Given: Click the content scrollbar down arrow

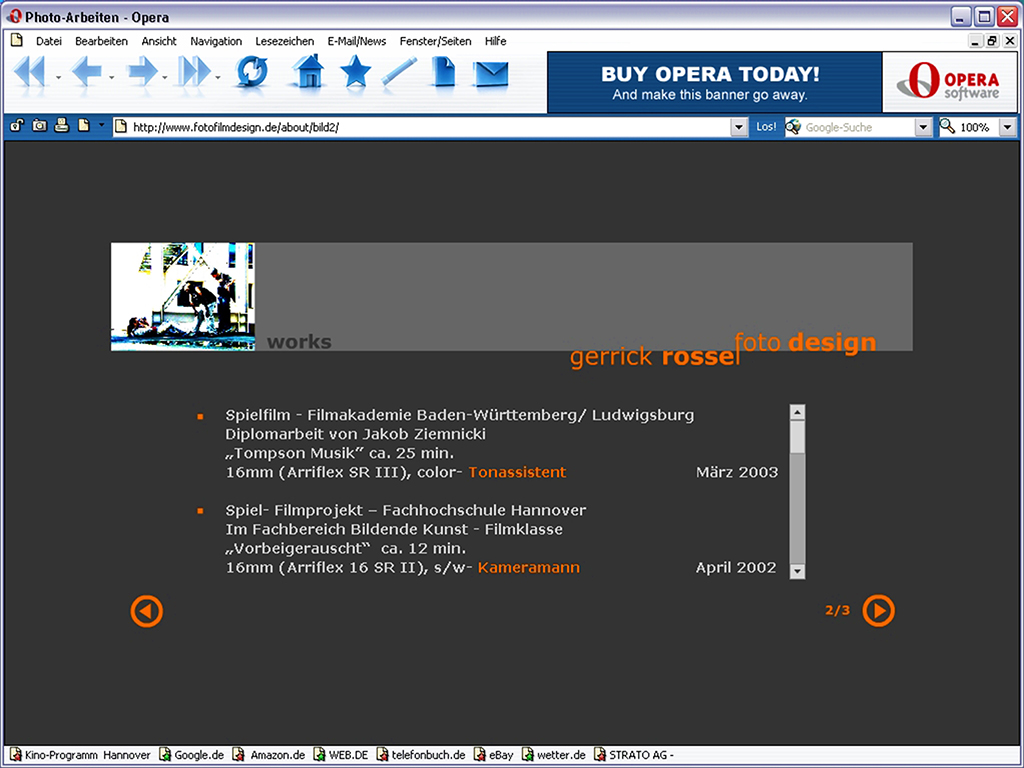Looking at the screenshot, I should tap(797, 571).
